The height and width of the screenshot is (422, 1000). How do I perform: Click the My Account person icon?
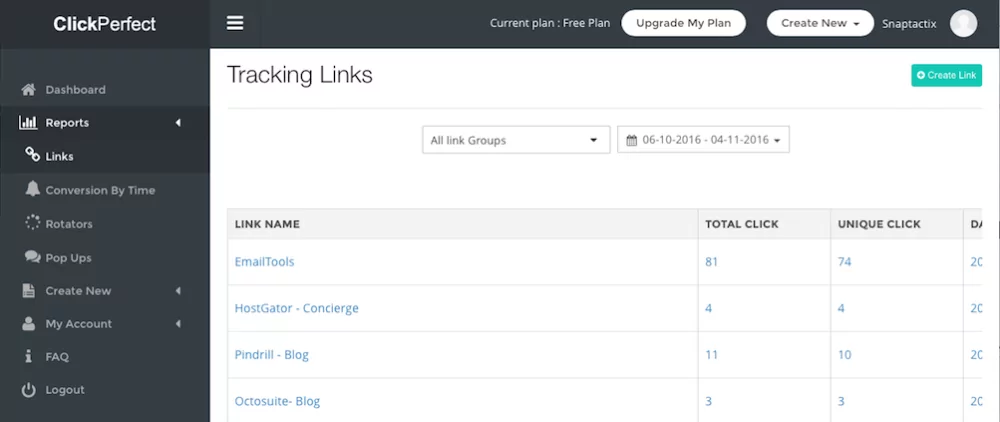click(x=28, y=324)
